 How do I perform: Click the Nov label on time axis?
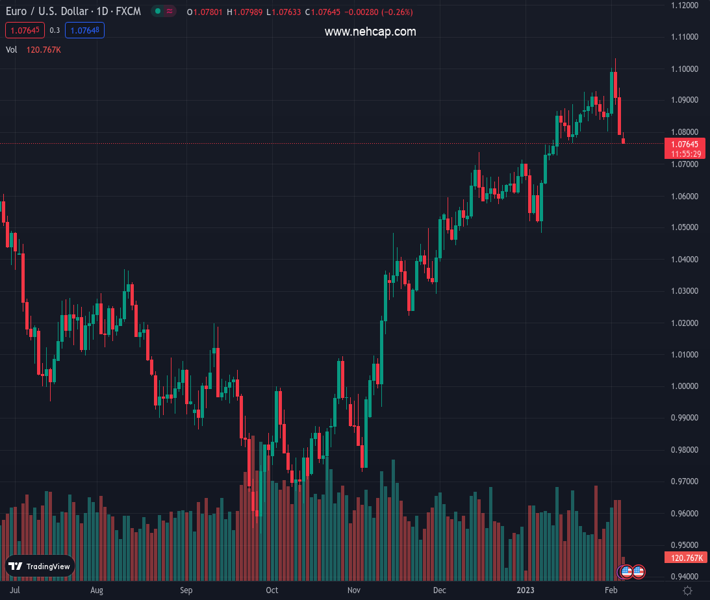coord(354,591)
